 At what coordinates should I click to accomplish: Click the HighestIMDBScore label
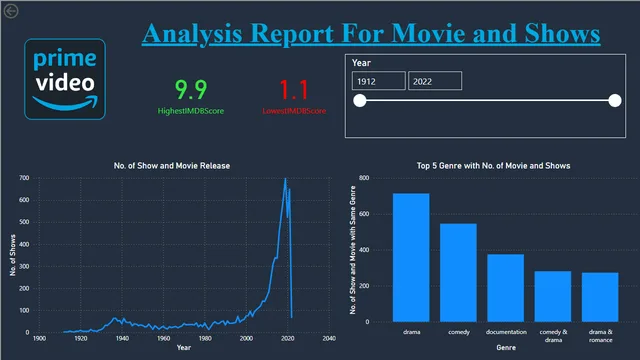(191, 111)
